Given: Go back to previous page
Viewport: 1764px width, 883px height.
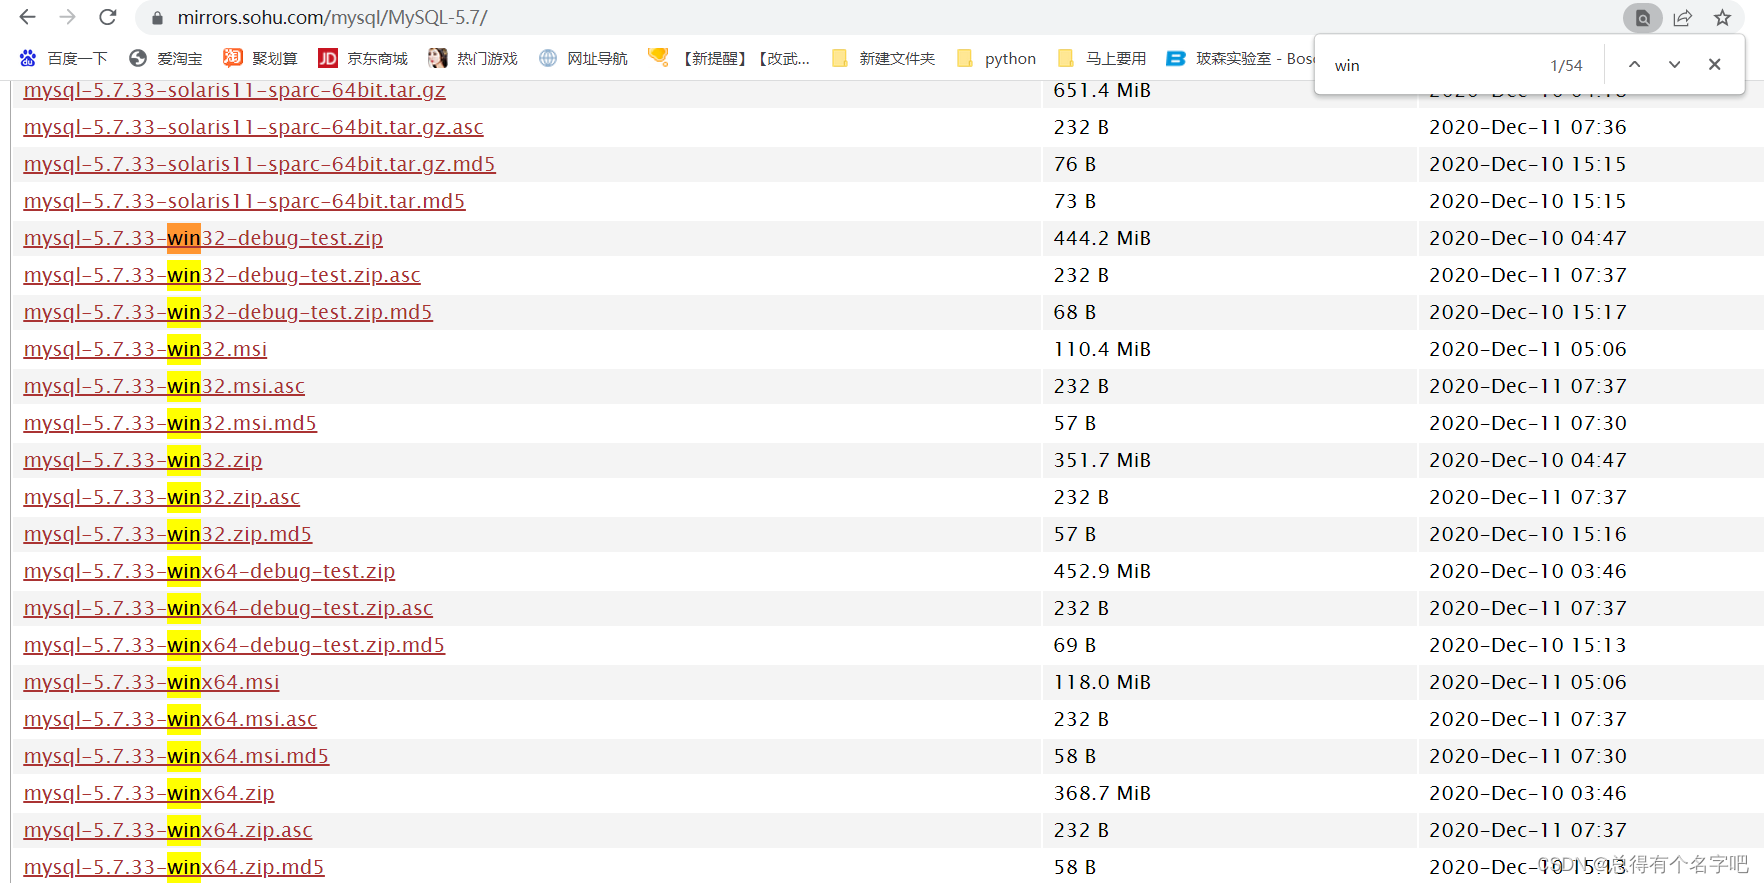Looking at the screenshot, I should coord(27,17).
